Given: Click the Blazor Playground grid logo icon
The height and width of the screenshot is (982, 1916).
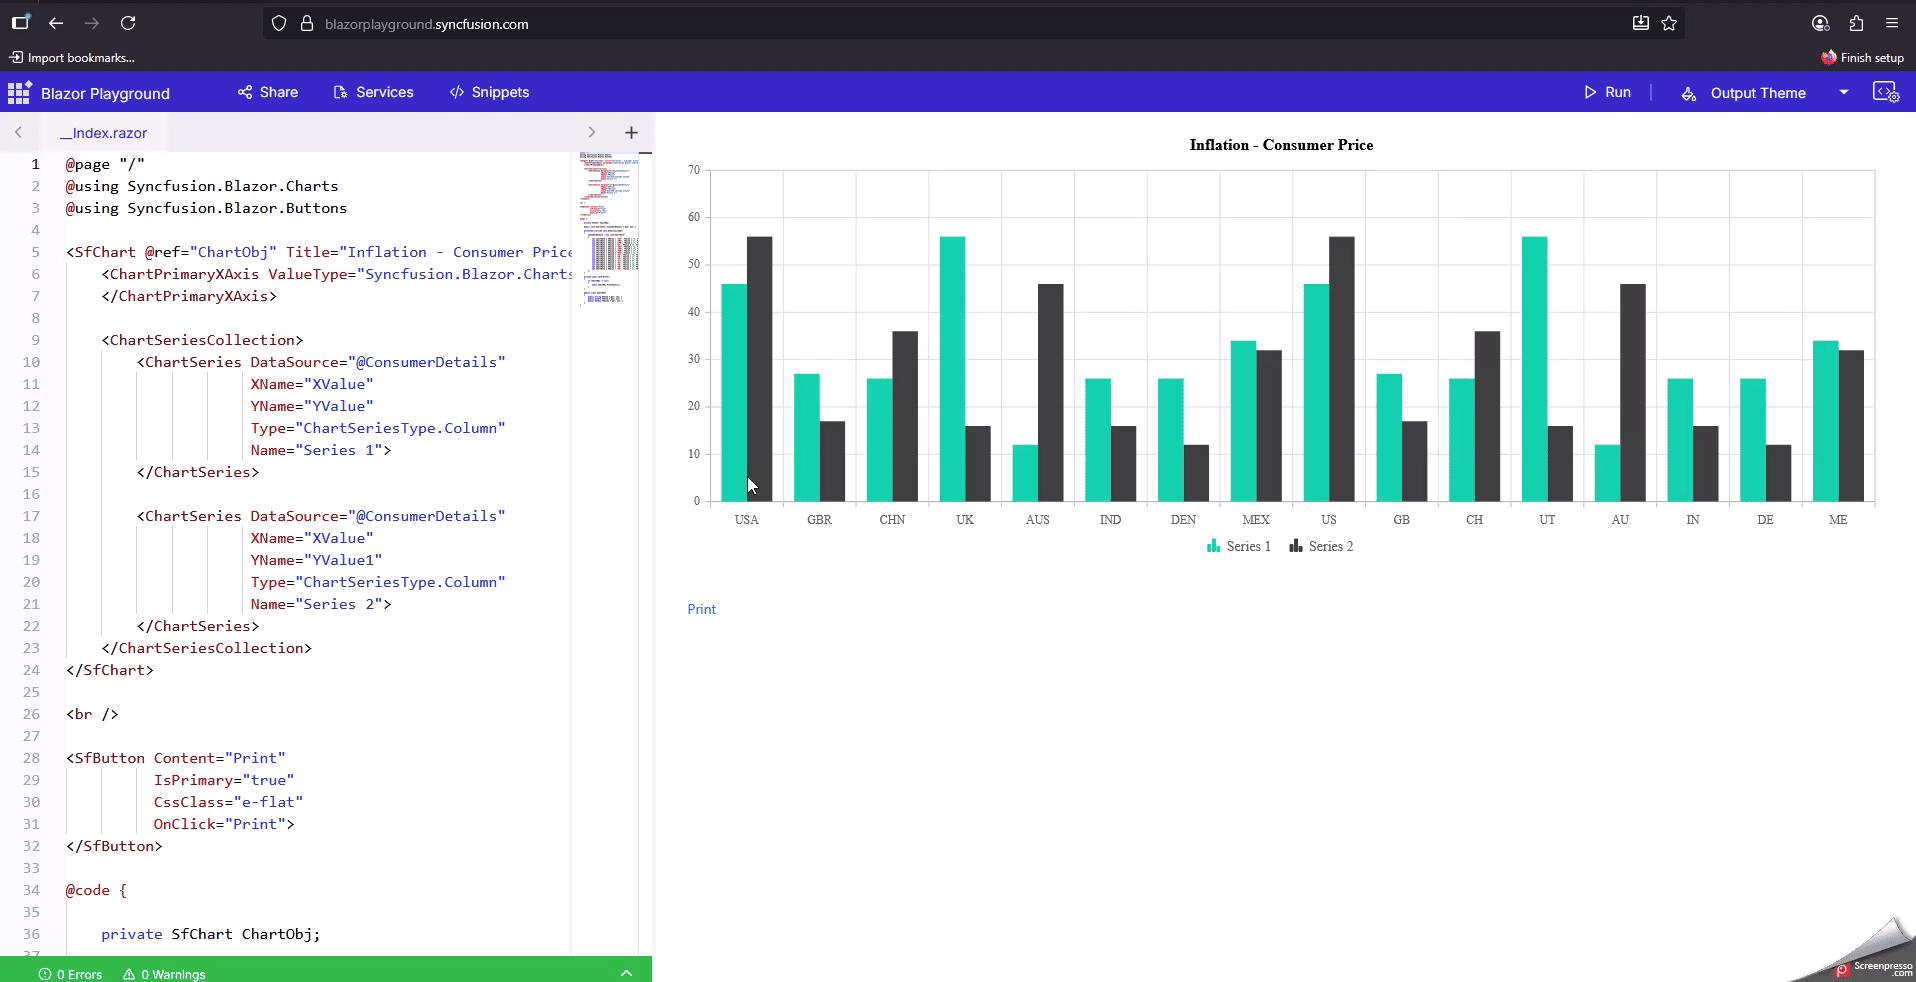Looking at the screenshot, I should [x=19, y=93].
